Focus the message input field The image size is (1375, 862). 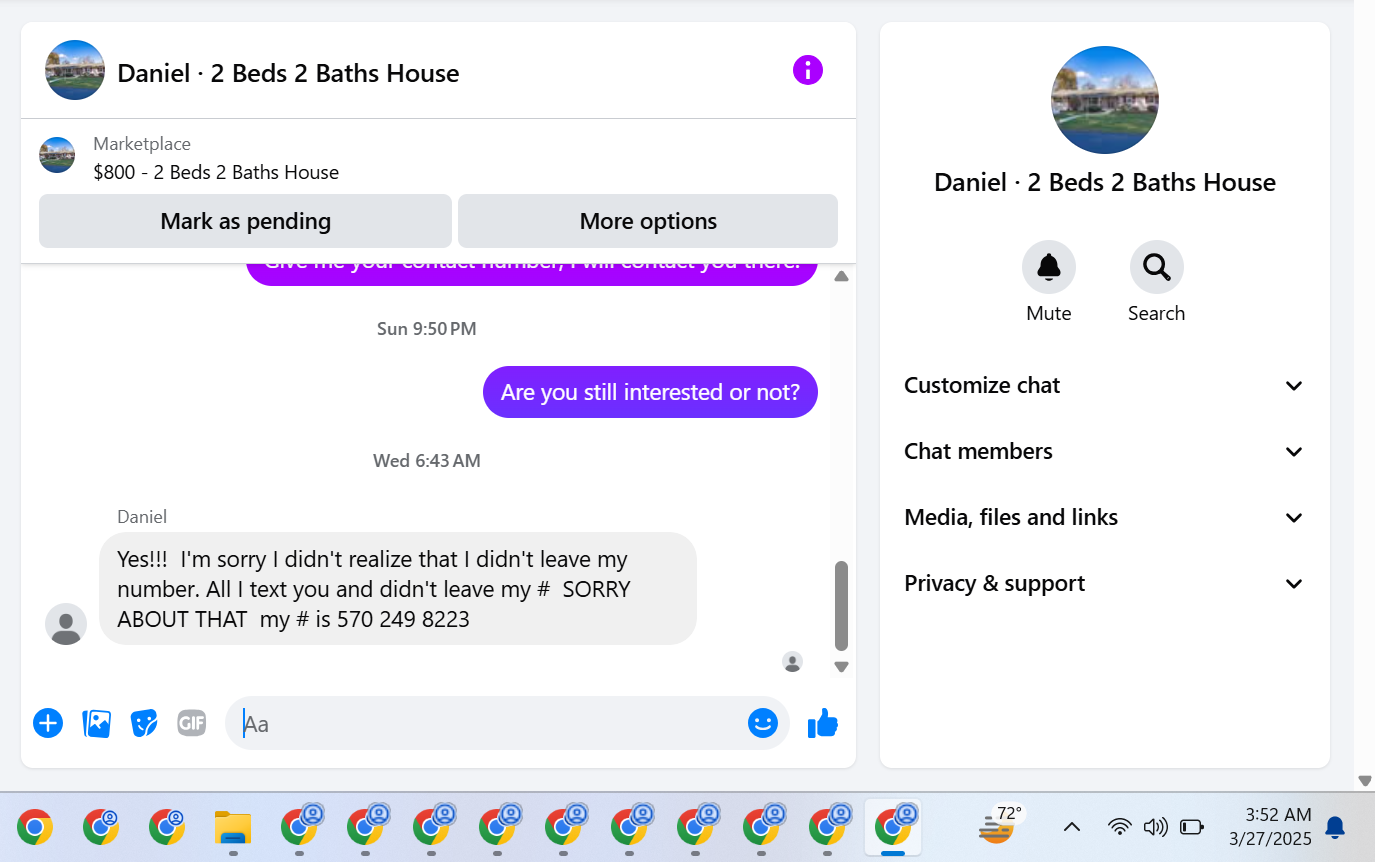(490, 723)
